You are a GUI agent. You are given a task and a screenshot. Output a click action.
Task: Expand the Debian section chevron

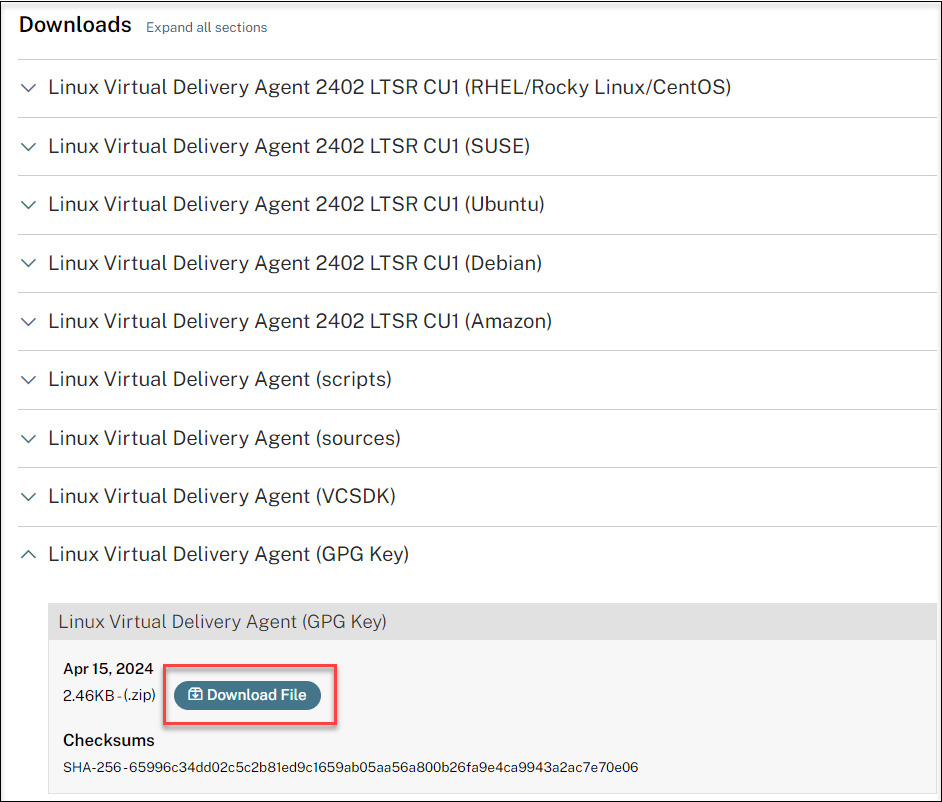(29, 264)
